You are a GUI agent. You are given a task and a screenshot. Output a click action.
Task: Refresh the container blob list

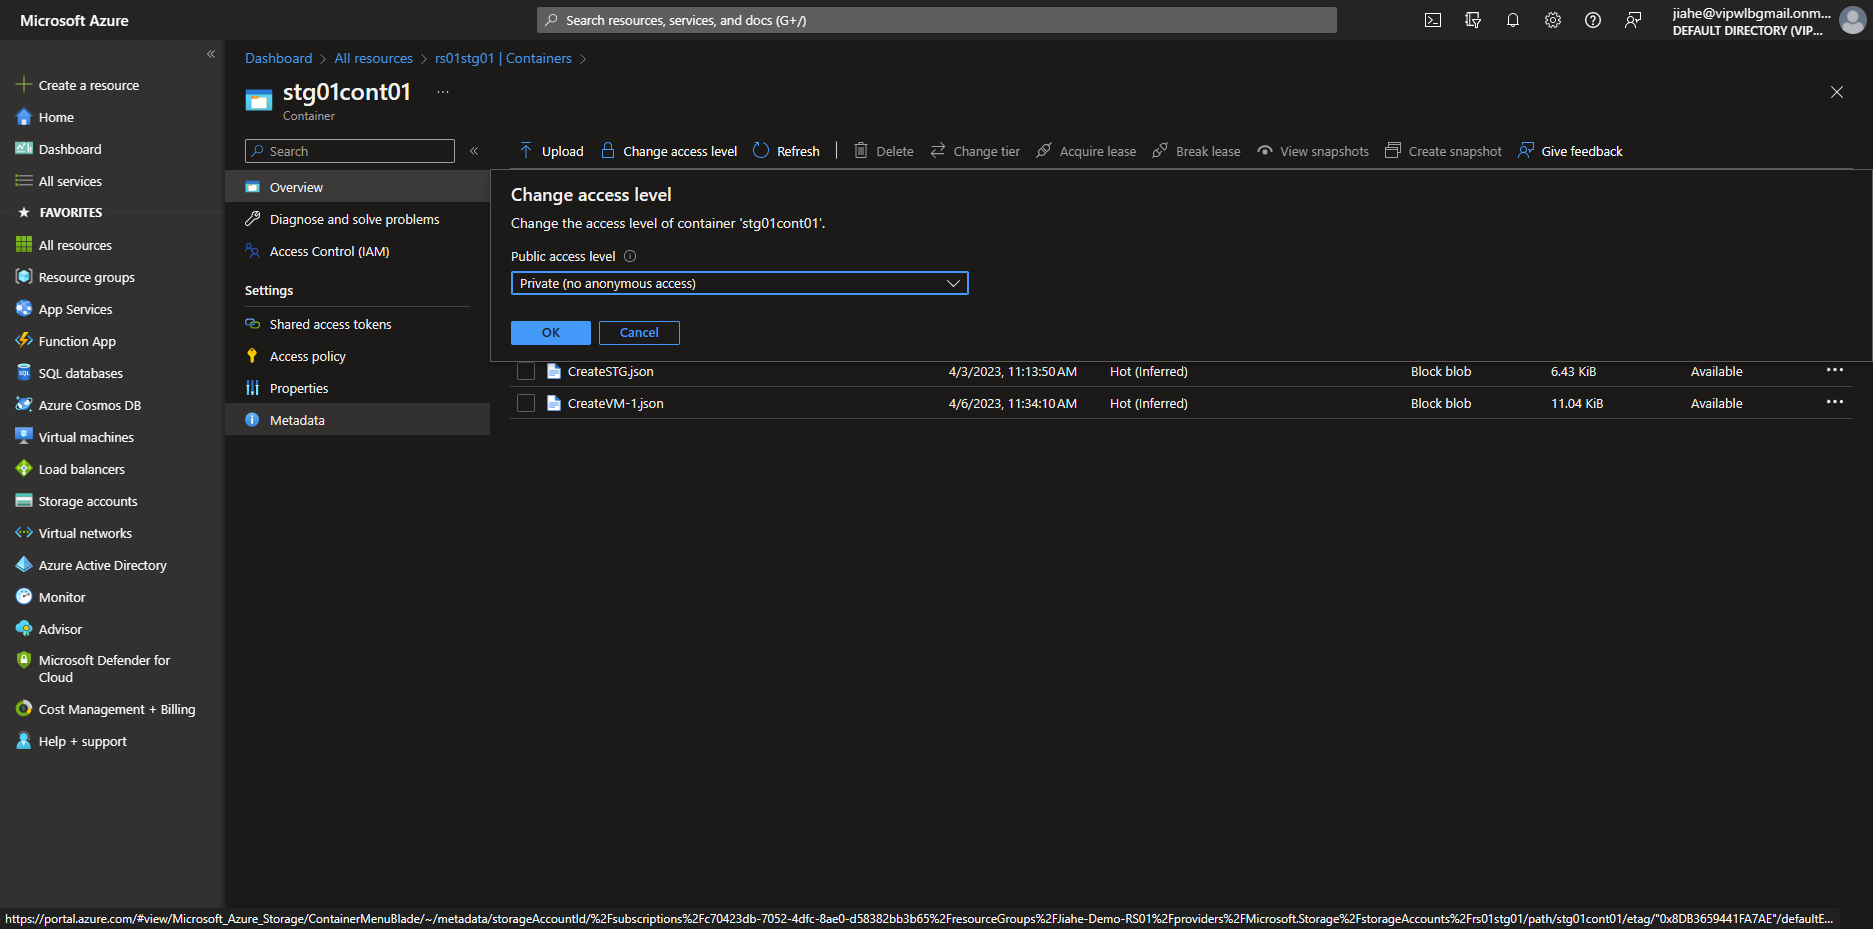[786, 151]
